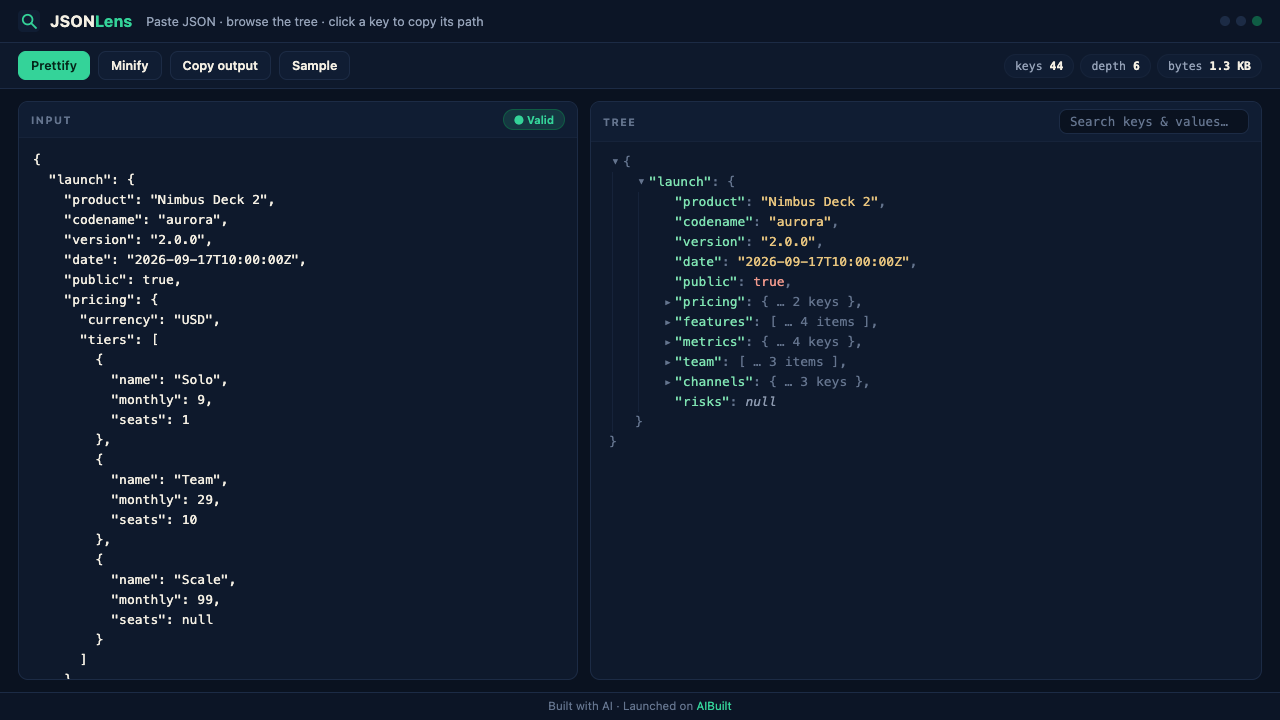Click the "monthly": 29 line in input
1280x720 pixels.
tap(165, 499)
